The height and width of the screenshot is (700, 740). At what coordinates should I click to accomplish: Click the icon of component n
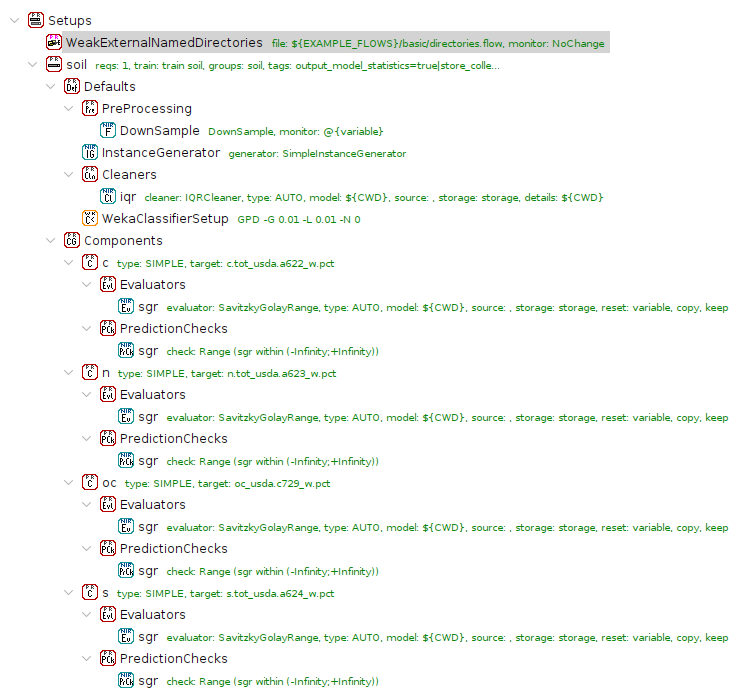coord(89,372)
